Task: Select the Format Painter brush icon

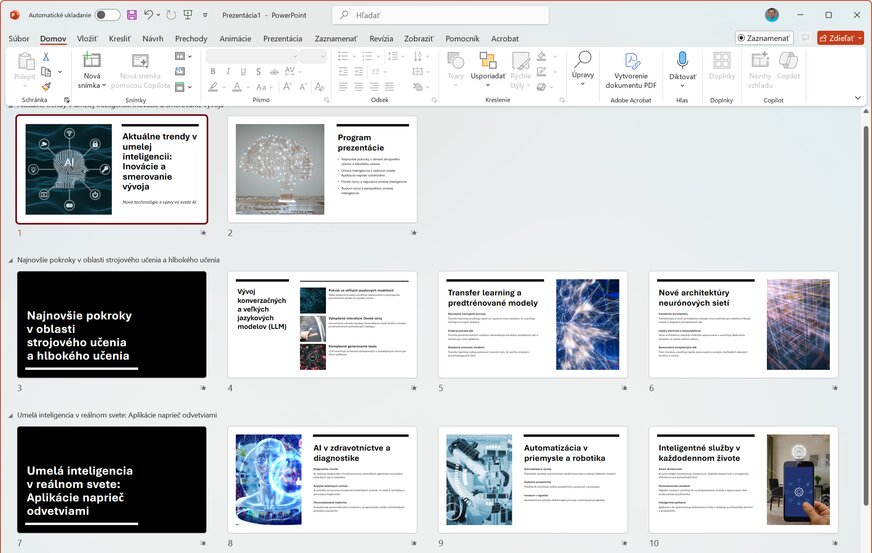Action: pyautogui.click(x=46, y=86)
